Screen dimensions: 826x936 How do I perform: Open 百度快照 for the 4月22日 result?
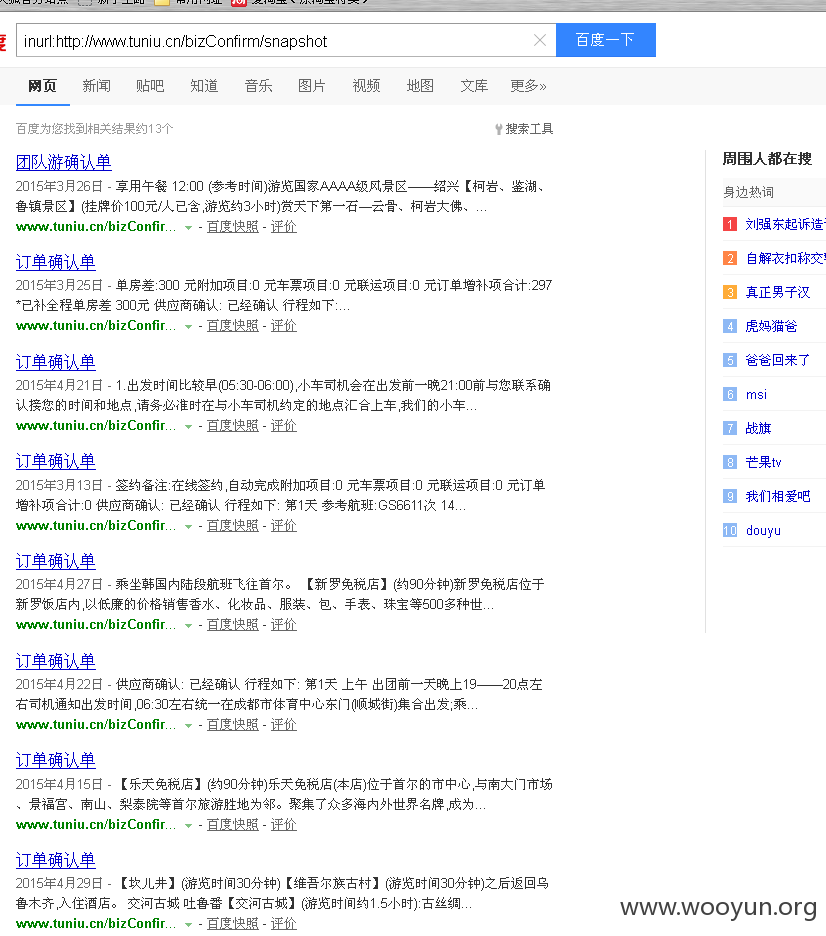point(233,725)
